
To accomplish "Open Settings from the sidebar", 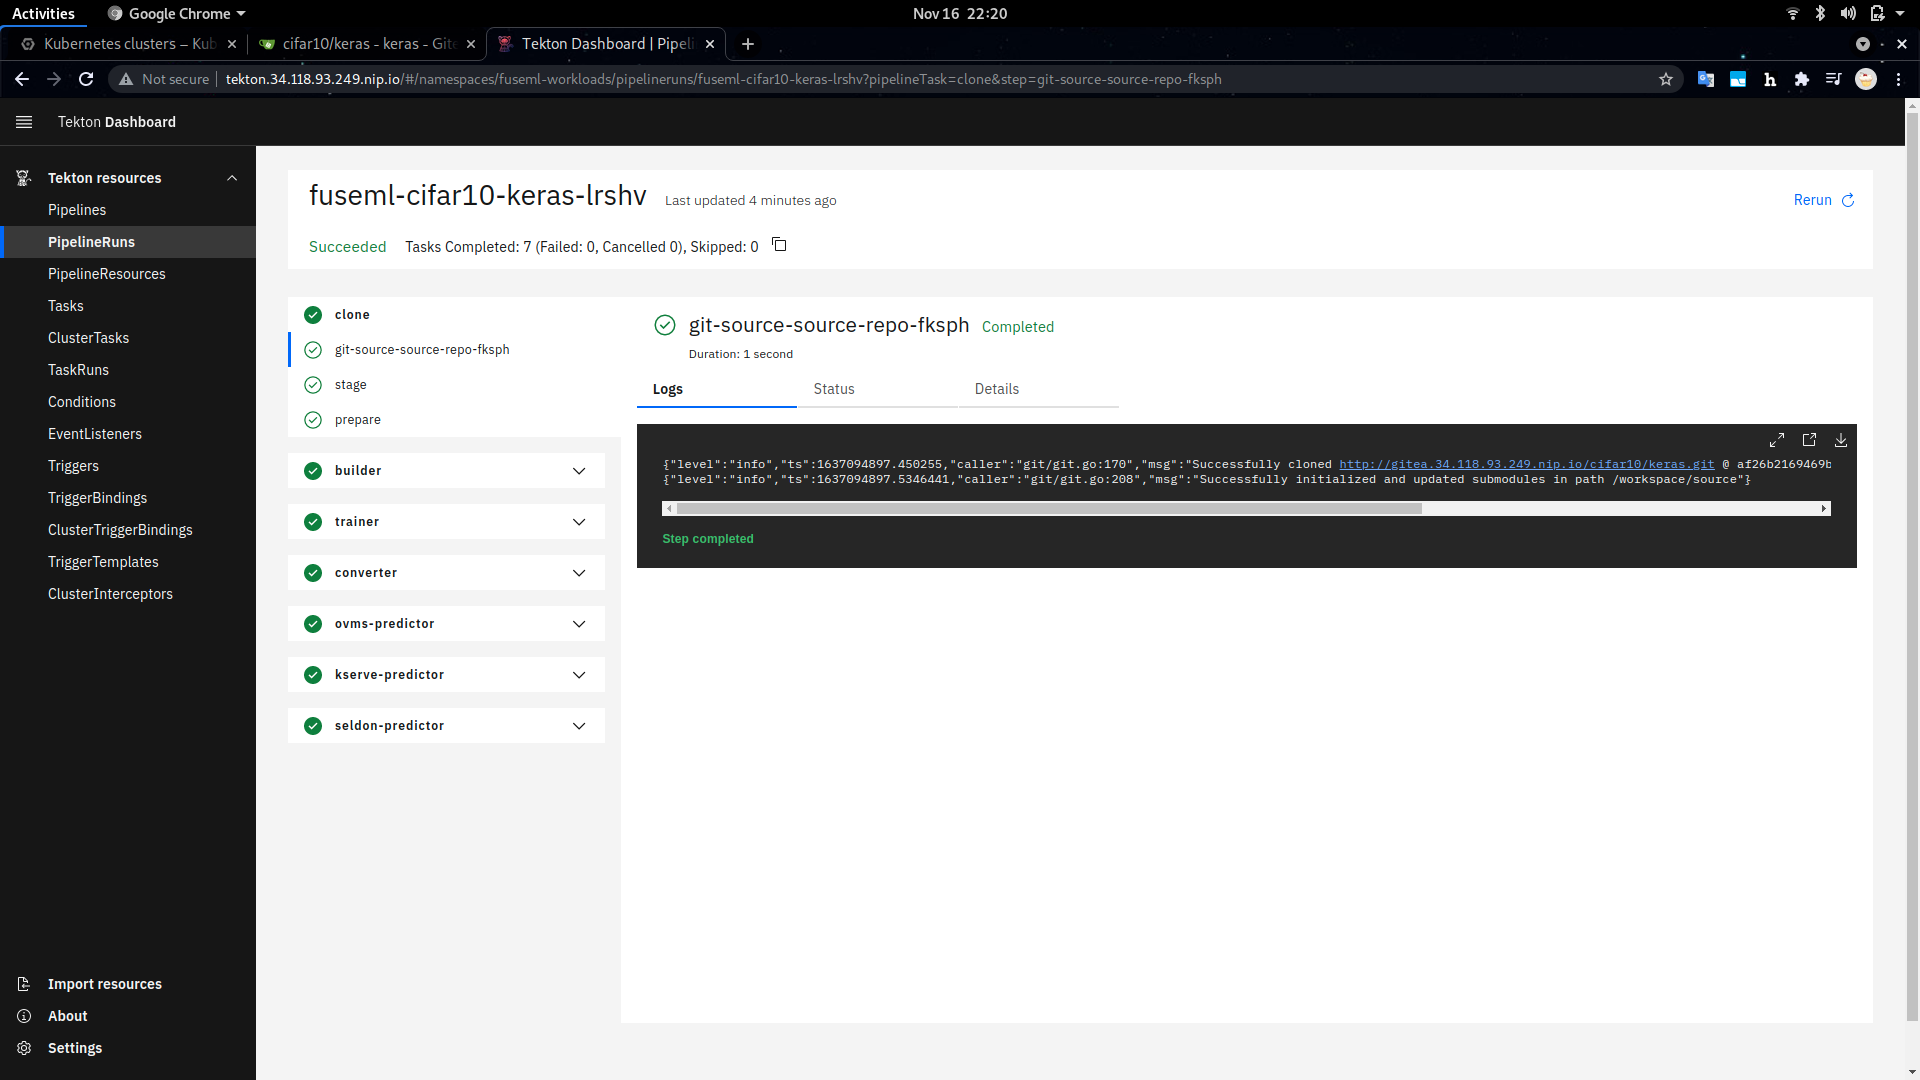I will (73, 1047).
